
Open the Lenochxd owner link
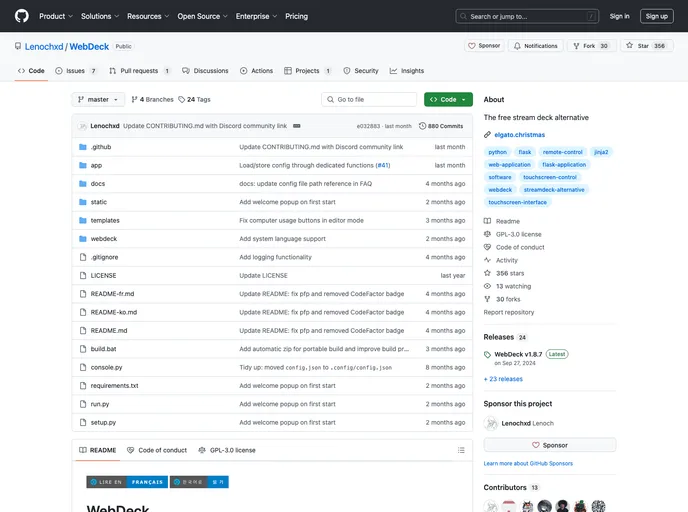pos(44,47)
